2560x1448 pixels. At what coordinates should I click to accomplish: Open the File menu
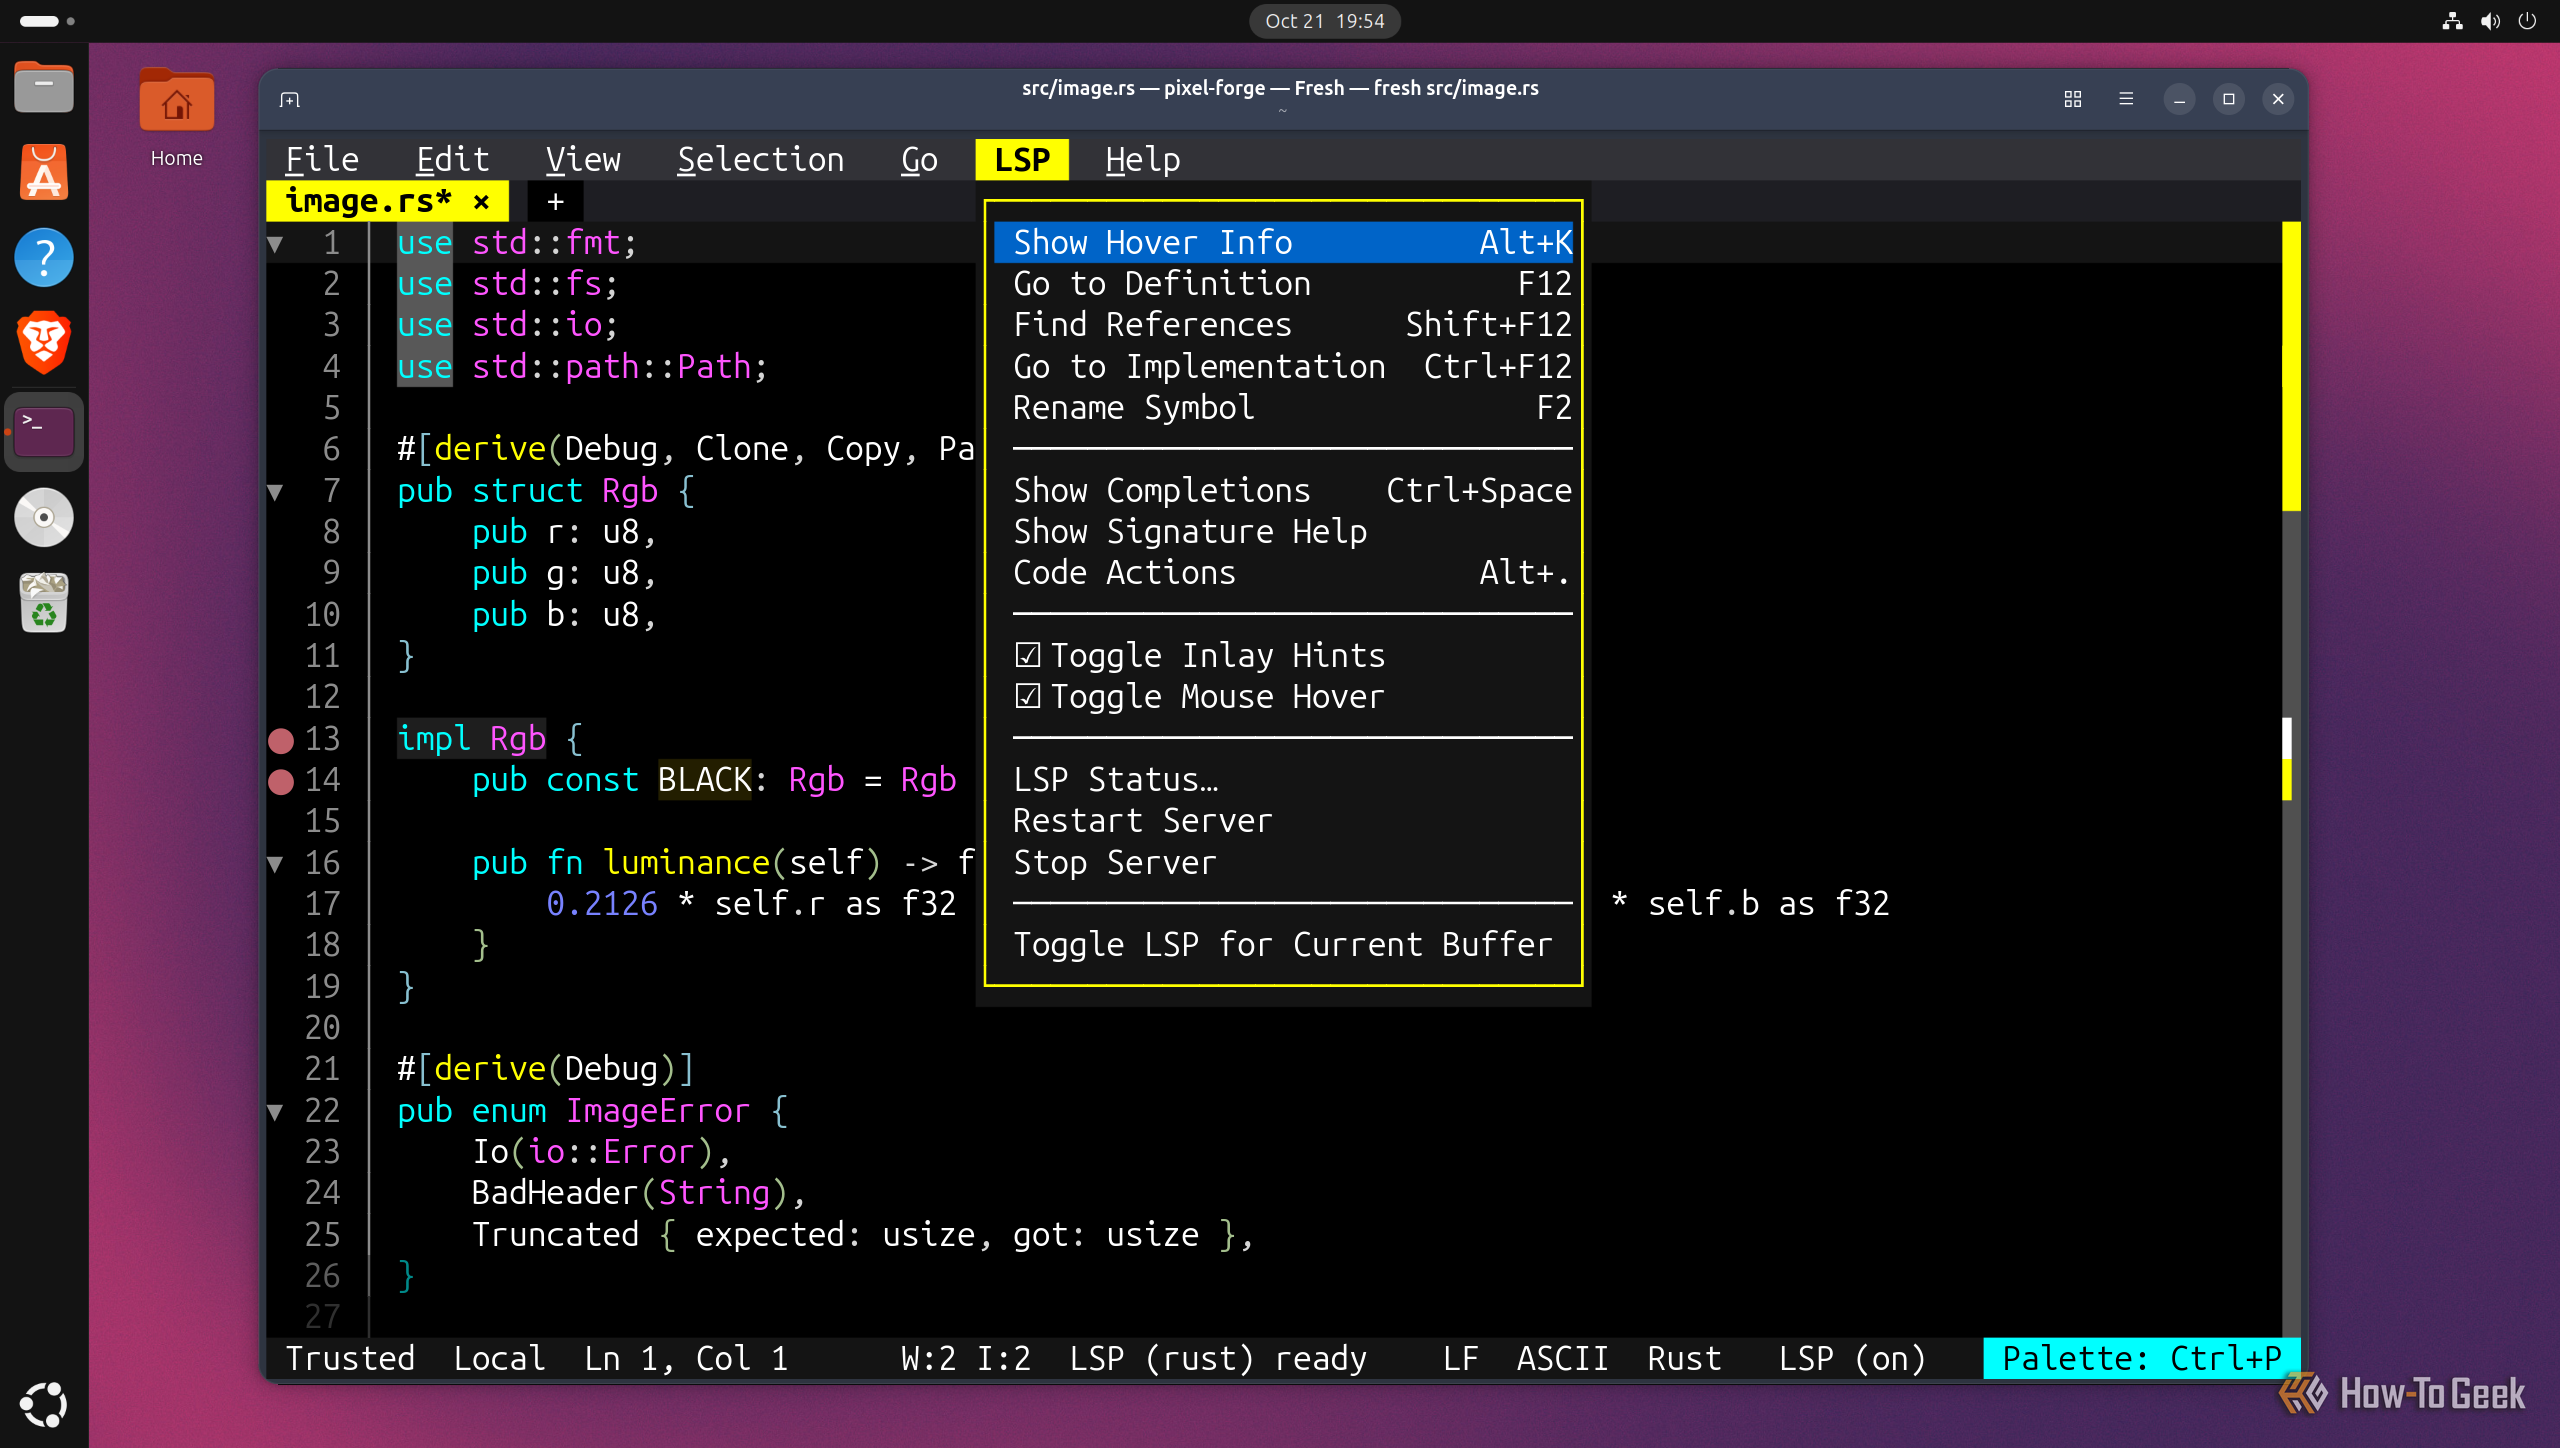[322, 160]
